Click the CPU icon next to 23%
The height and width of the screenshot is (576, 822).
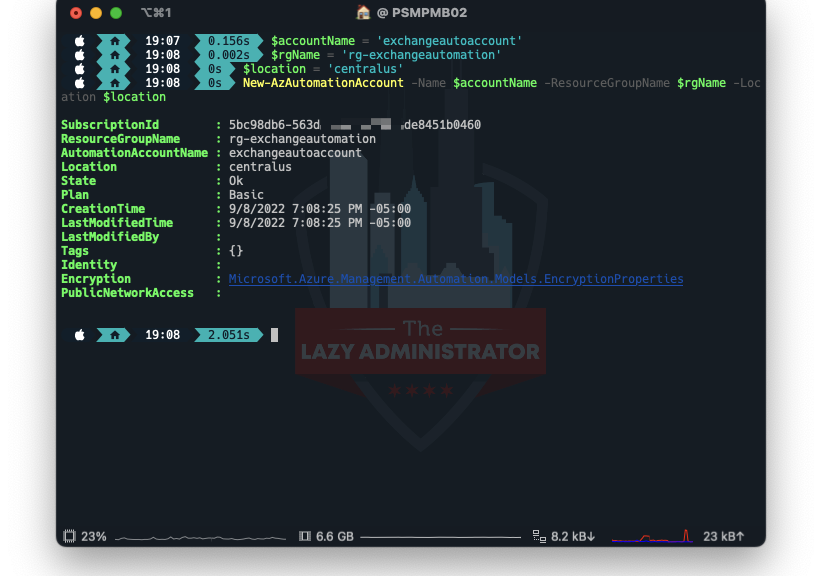pos(69,536)
